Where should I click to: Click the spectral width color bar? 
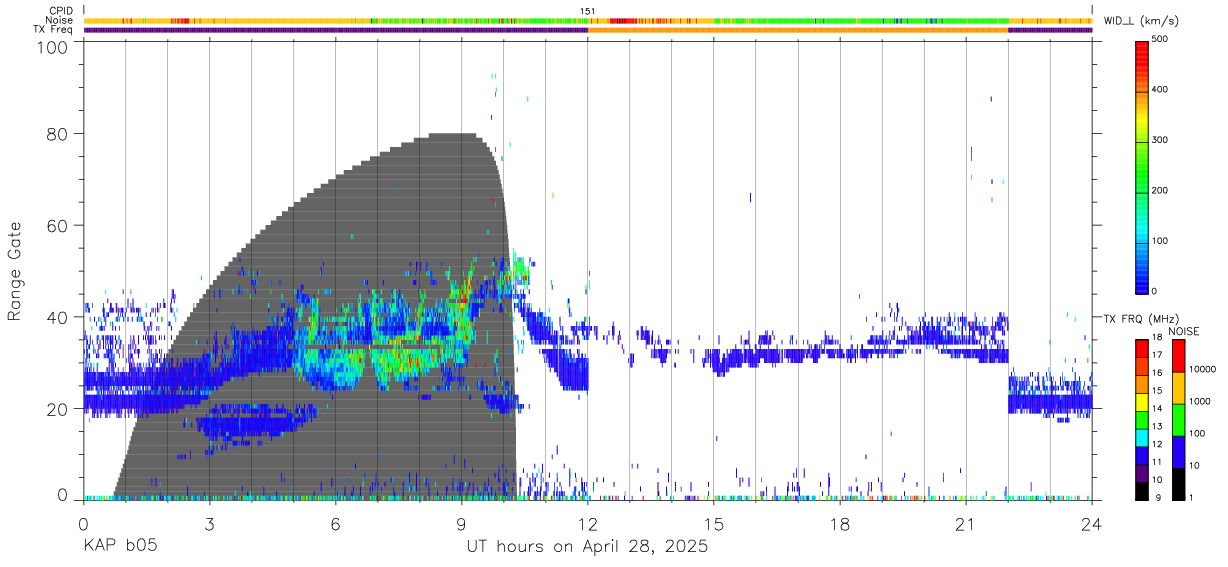click(x=1143, y=166)
